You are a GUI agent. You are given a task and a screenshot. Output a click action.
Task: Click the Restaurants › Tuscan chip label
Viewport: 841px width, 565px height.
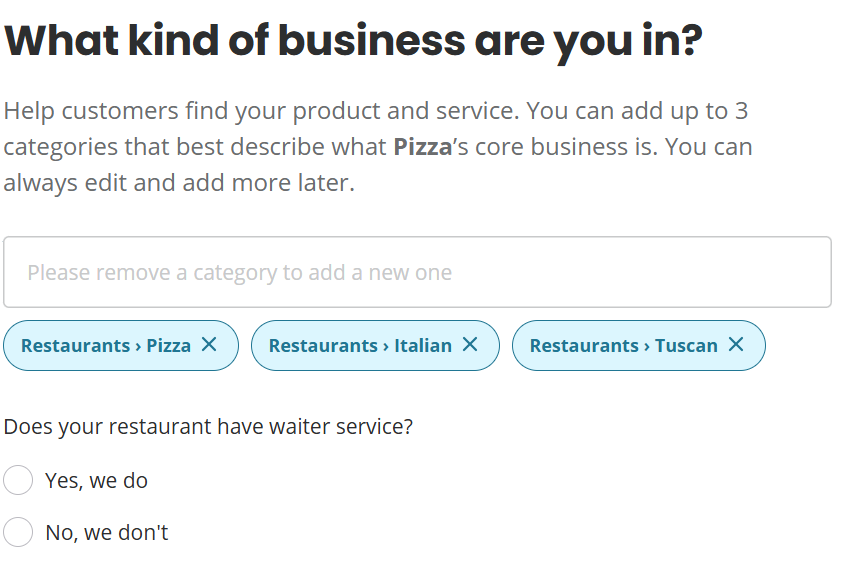tap(623, 346)
